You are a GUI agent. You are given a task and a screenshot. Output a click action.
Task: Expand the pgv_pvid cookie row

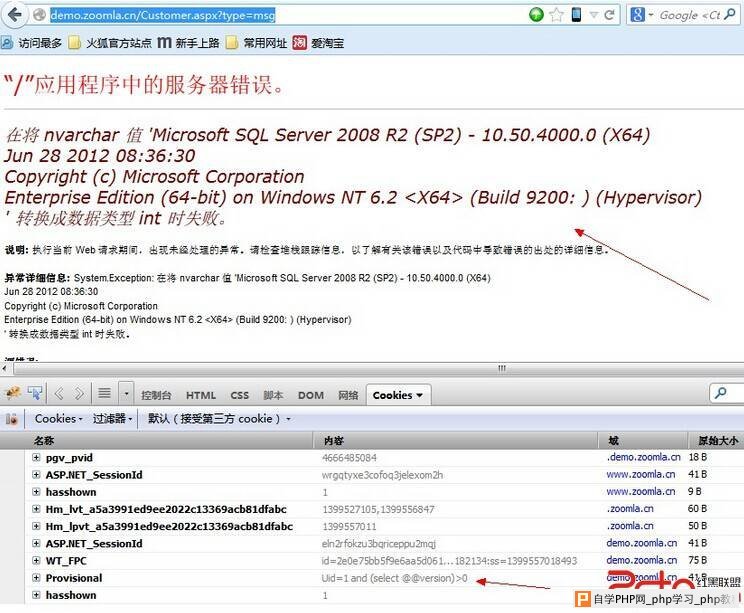click(36, 457)
